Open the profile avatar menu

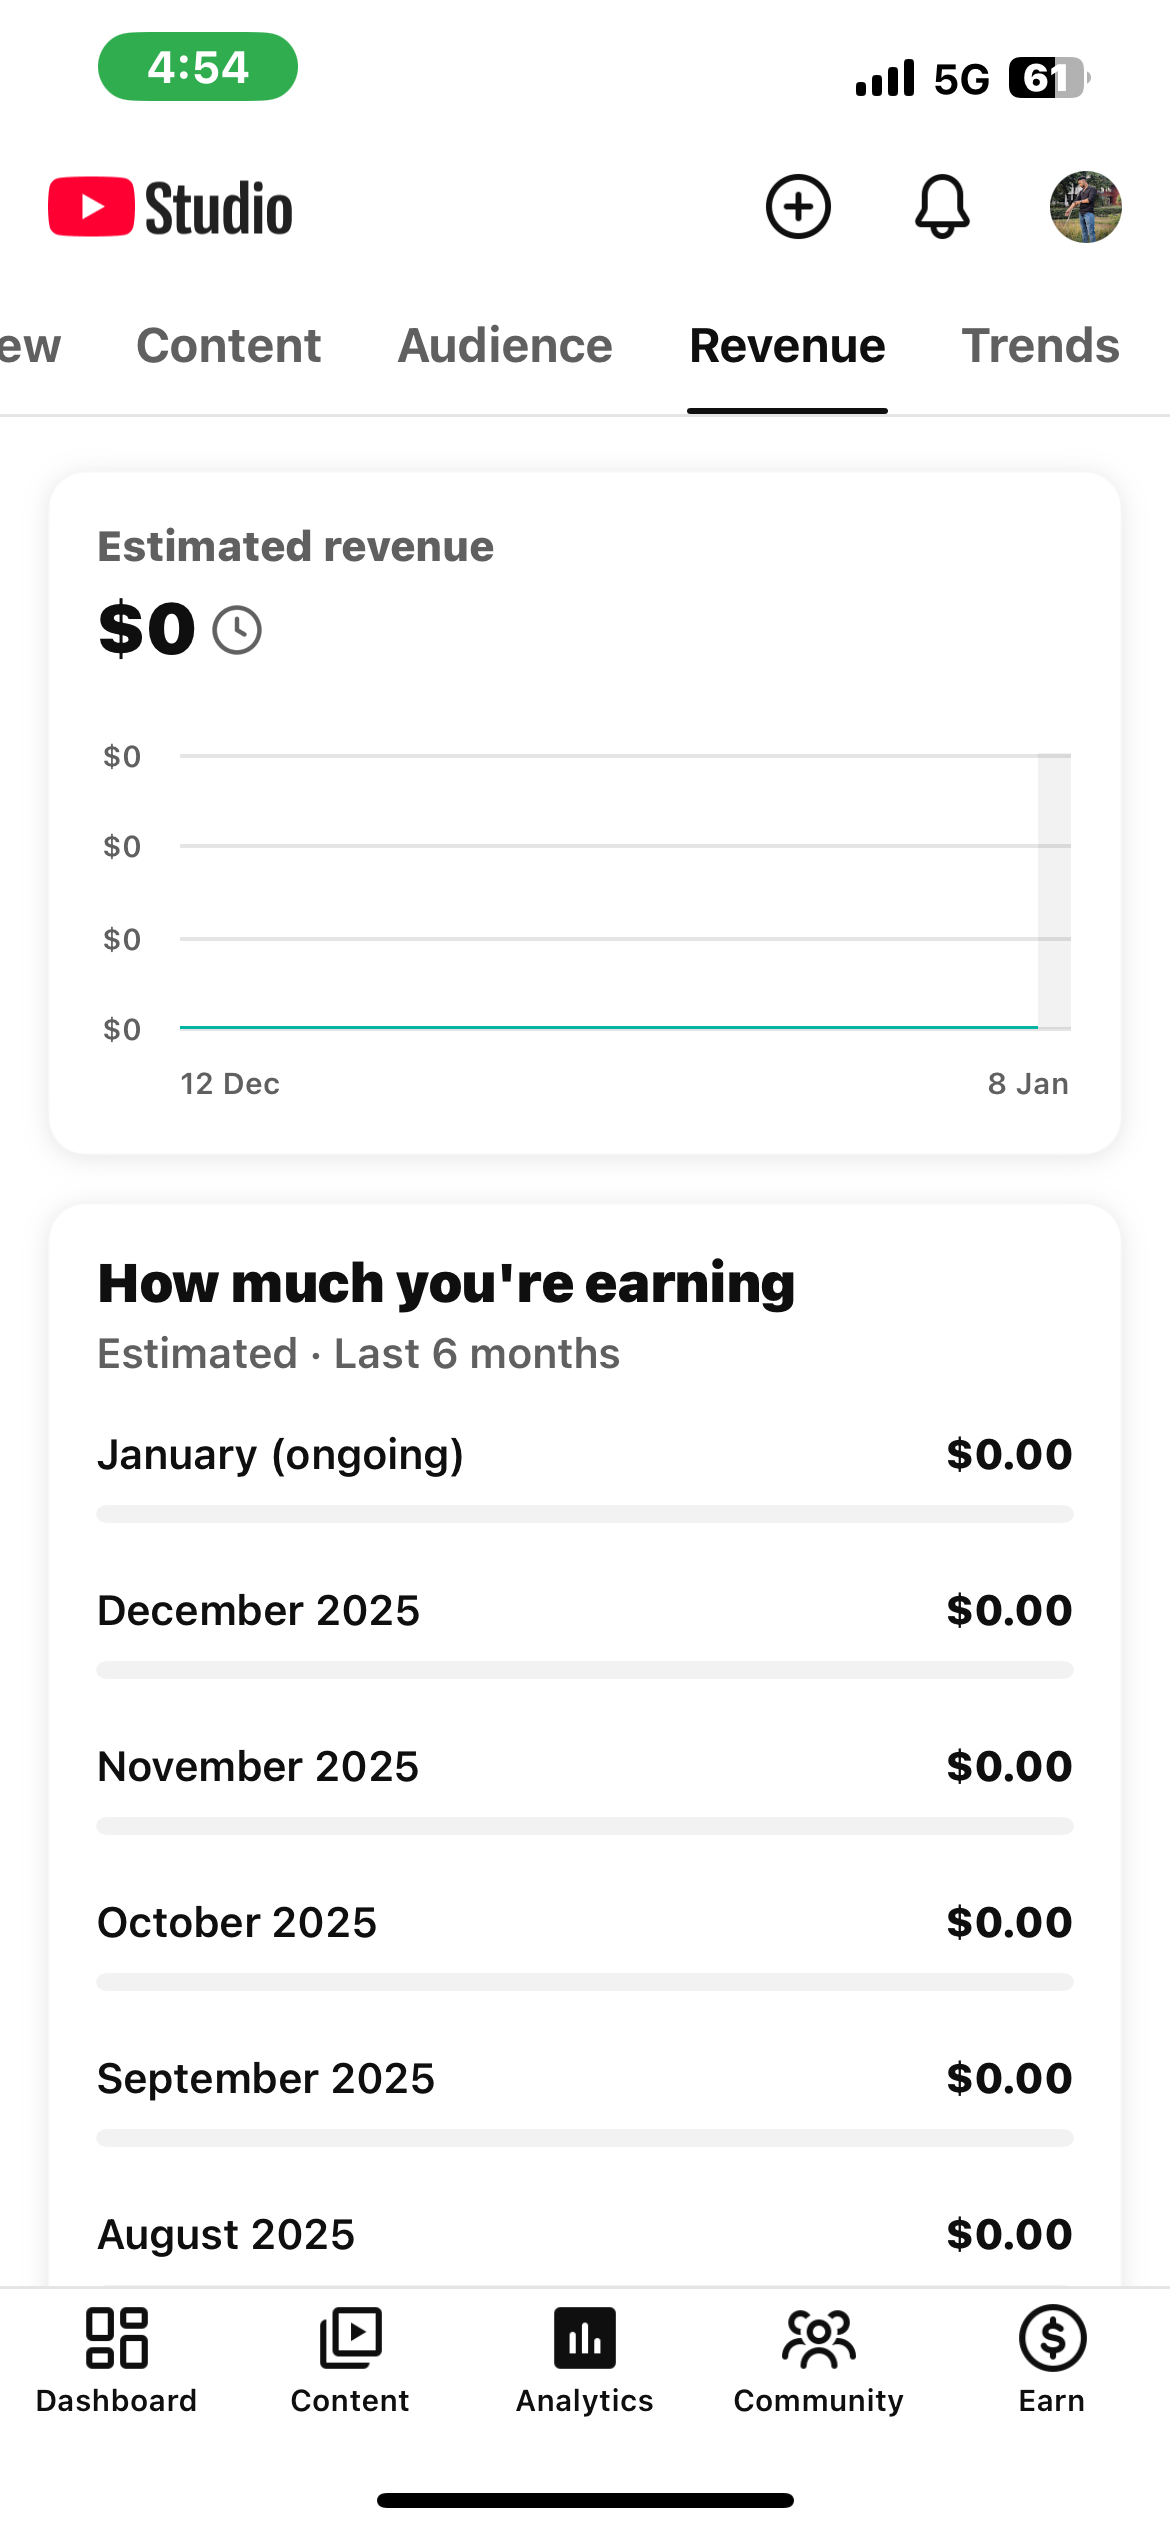[x=1085, y=207]
